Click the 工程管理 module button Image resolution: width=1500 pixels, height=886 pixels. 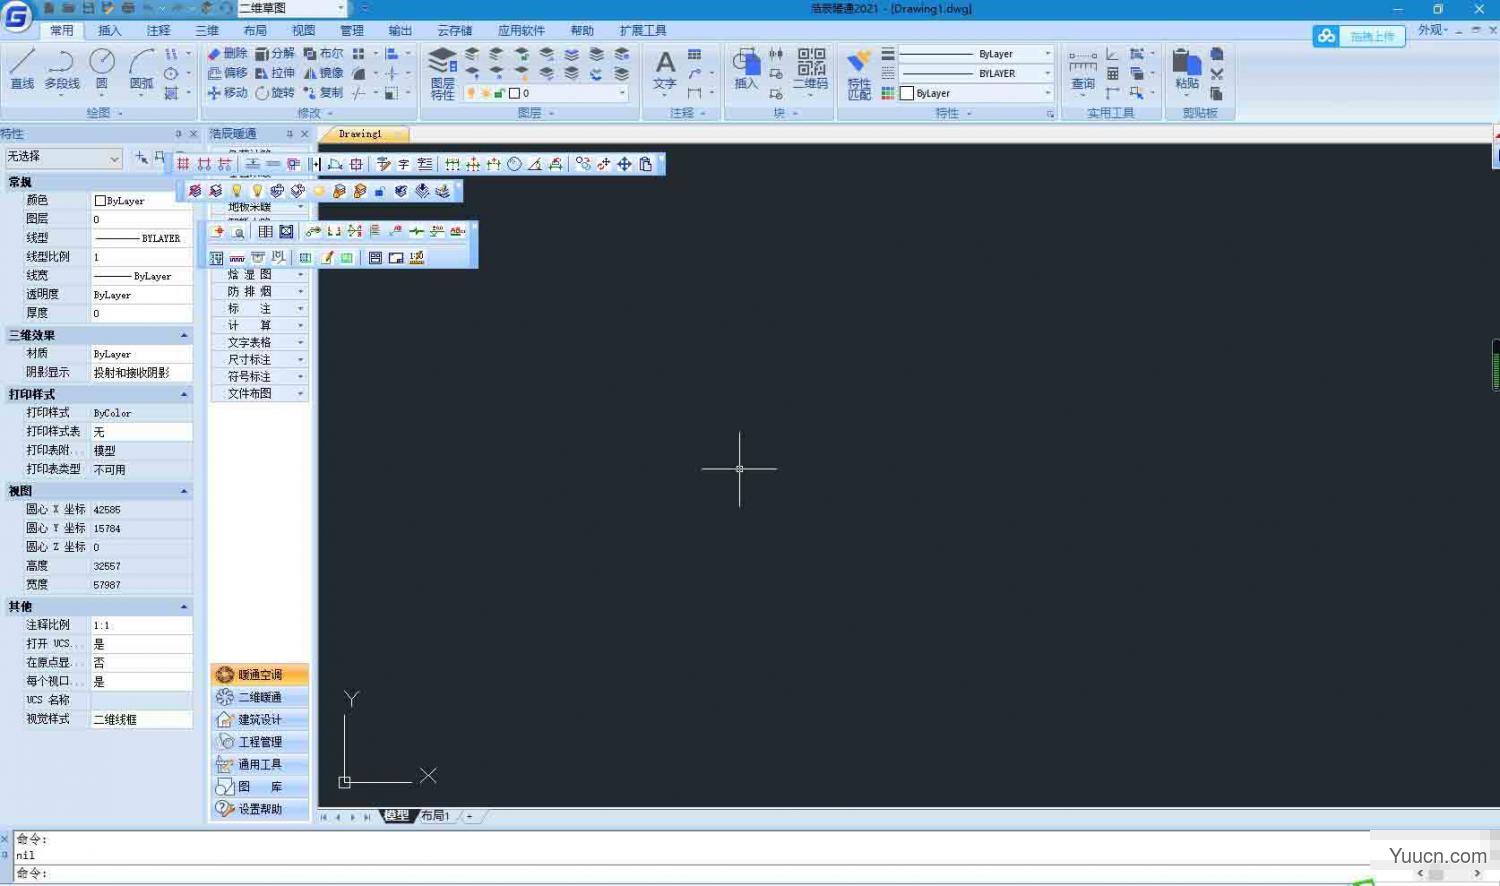[259, 742]
